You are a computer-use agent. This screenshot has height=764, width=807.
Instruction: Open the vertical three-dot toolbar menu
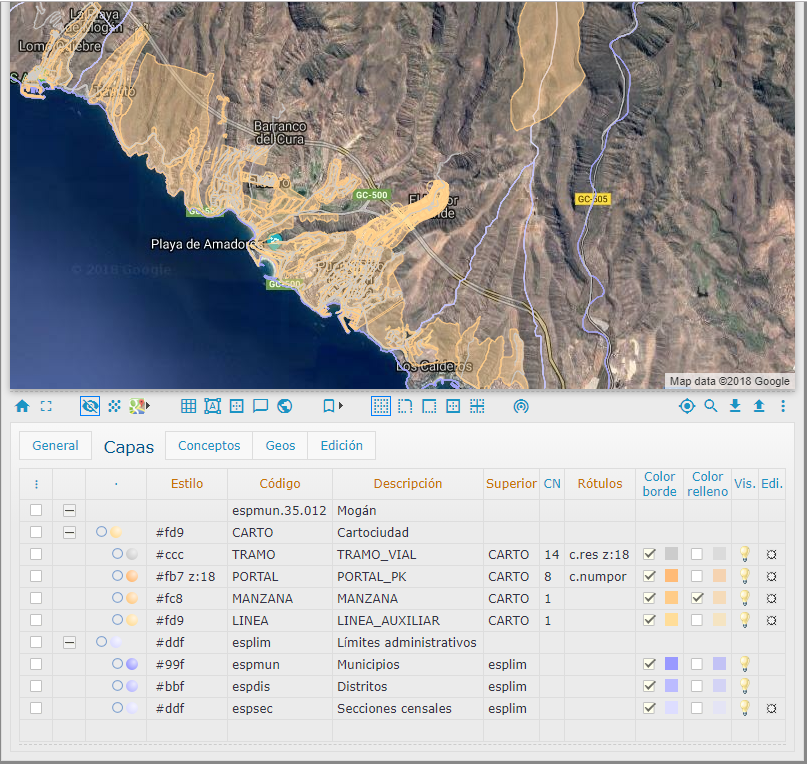pyautogui.click(x=783, y=406)
